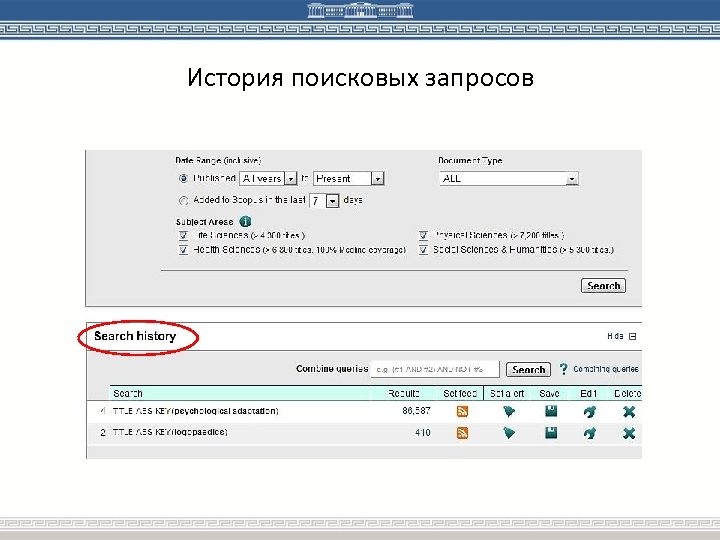Open the All years dropdown
Viewport: 720px width, 540px height.
coord(268,178)
